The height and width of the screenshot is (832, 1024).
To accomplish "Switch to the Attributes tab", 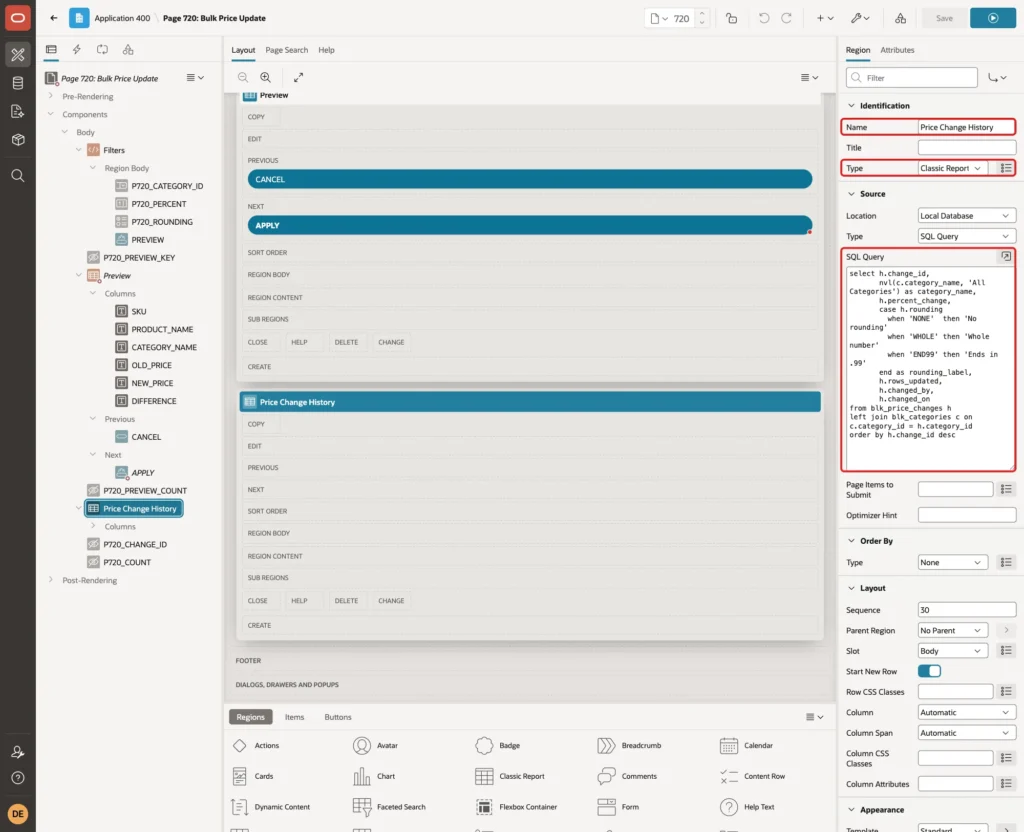I will 897,50.
